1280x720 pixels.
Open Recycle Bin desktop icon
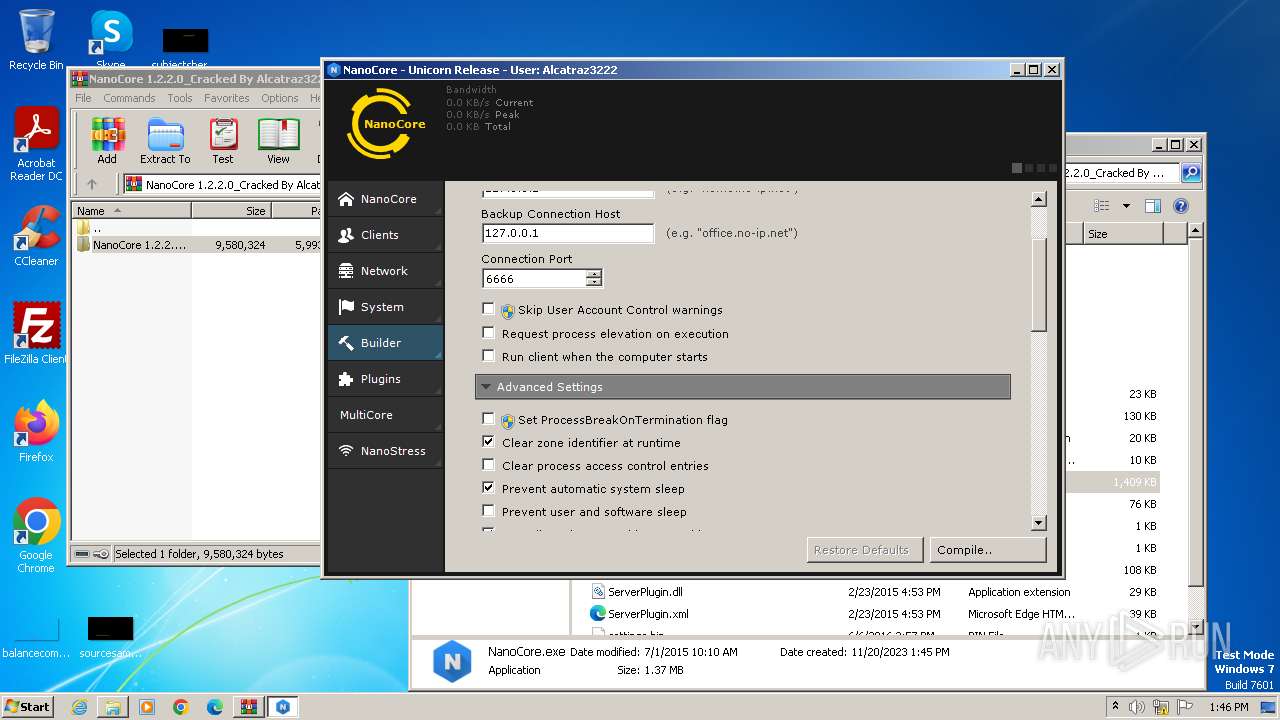click(36, 39)
